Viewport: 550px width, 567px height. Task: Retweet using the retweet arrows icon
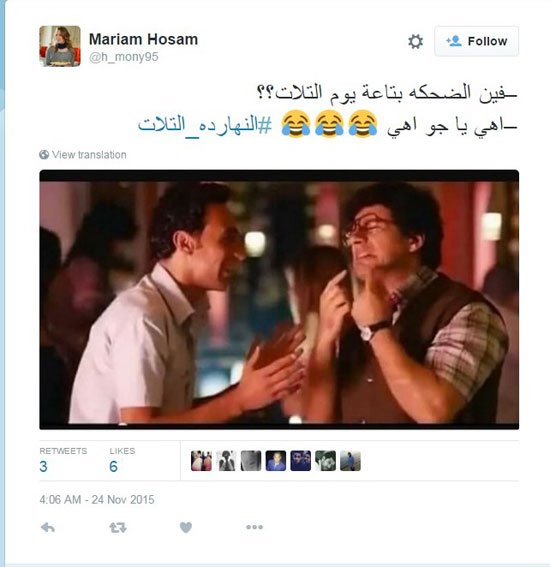(x=118, y=528)
